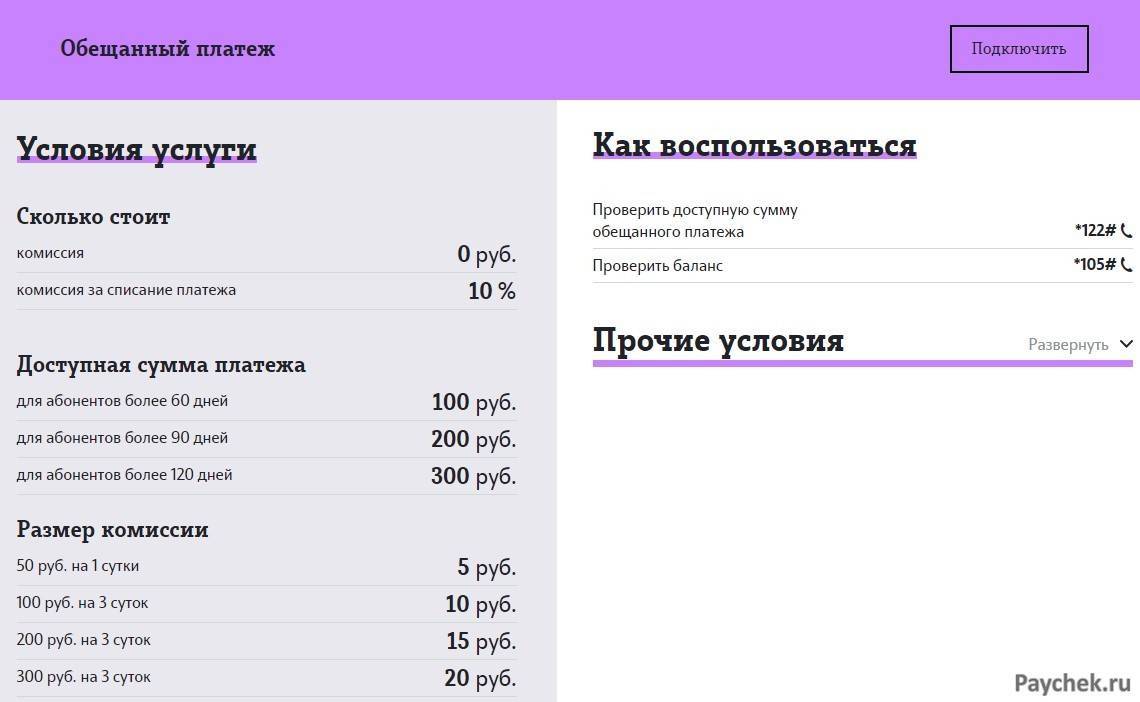Click the 200 руб. на 3 суток row
The image size is (1140, 702).
click(267, 641)
